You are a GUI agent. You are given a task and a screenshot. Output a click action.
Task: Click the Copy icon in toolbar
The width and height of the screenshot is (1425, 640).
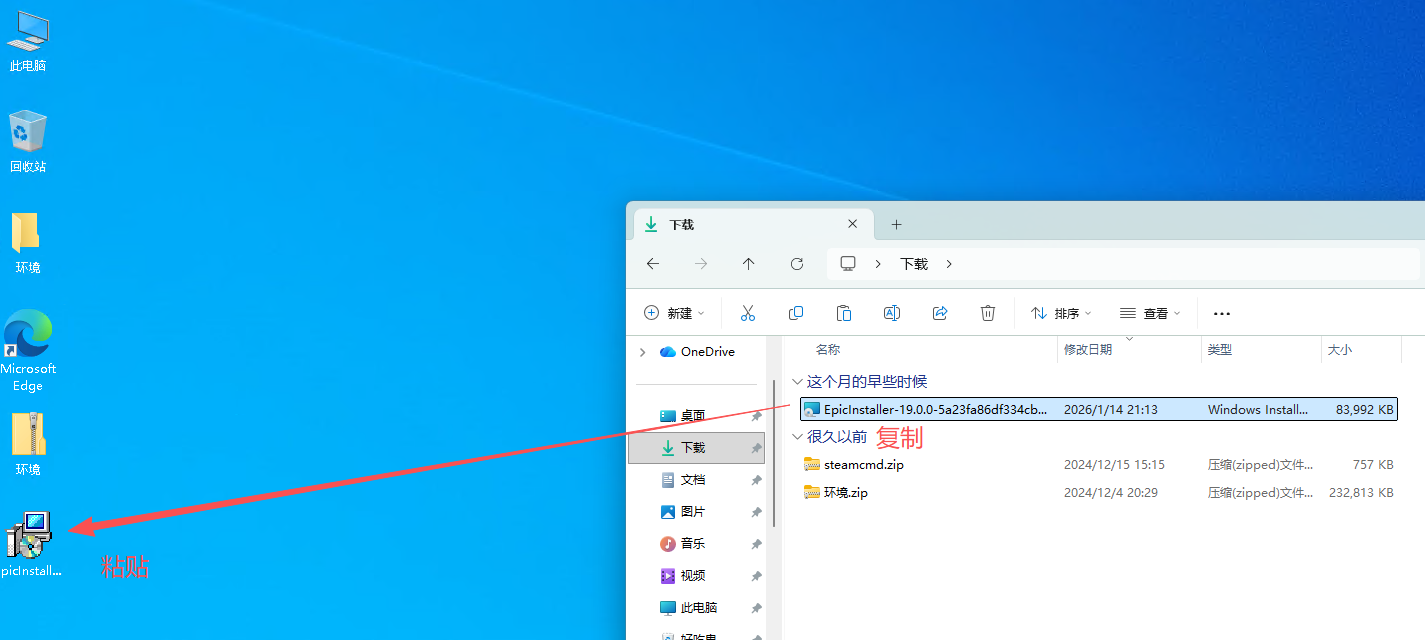click(796, 313)
